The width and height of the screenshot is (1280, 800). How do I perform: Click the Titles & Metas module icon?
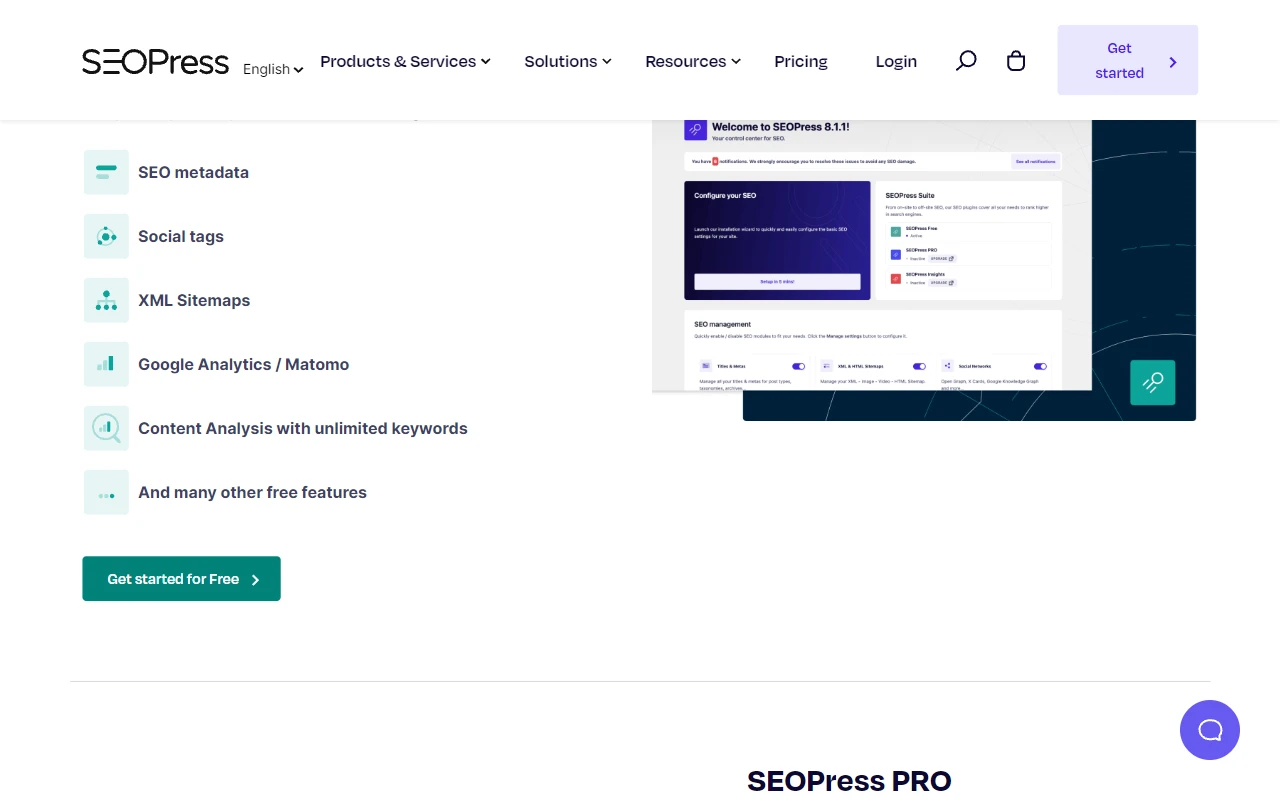pos(706,367)
